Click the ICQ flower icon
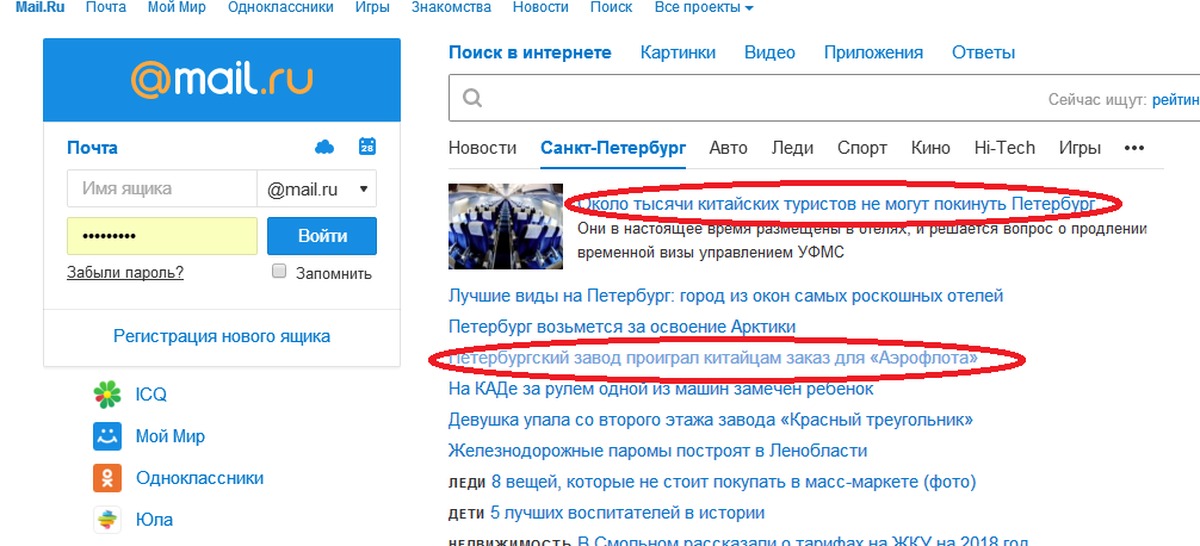The height and width of the screenshot is (546, 1200). (107, 395)
